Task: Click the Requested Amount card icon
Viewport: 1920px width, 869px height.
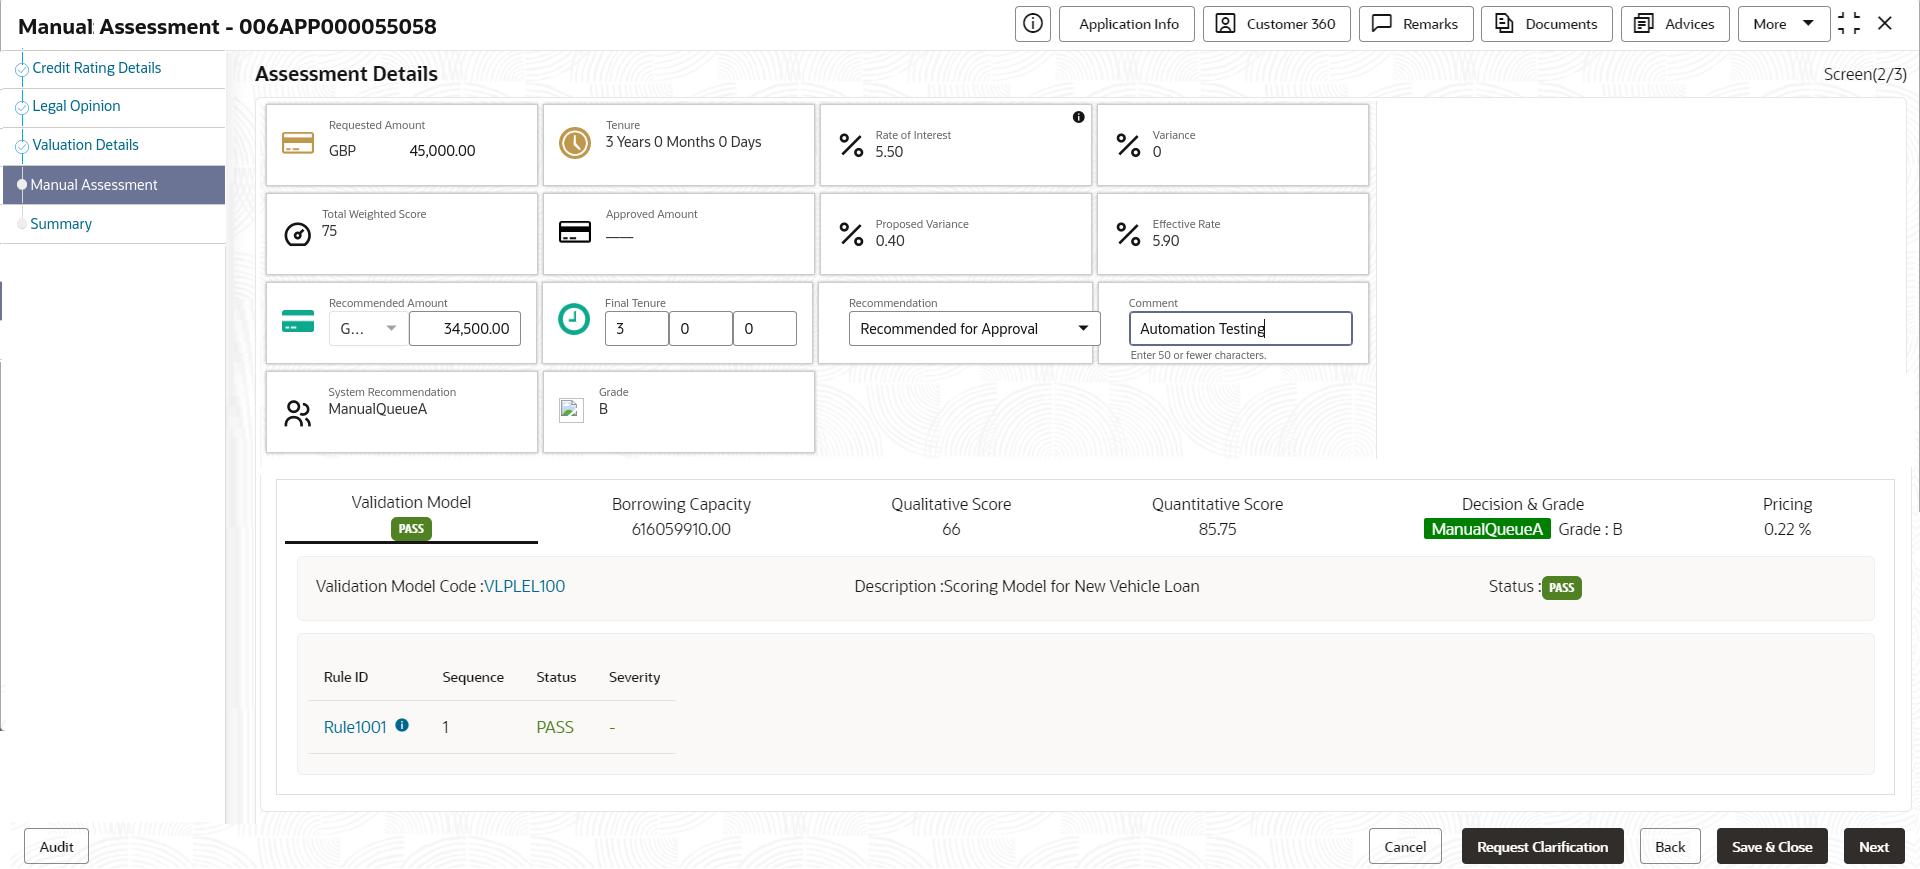Action: pos(298,143)
